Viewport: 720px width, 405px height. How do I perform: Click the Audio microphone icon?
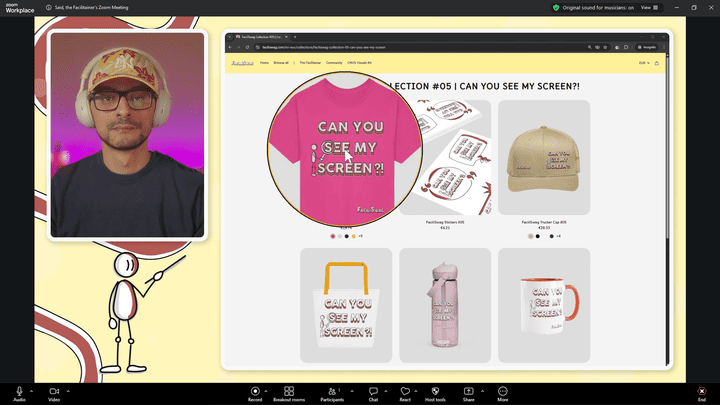pos(19,391)
